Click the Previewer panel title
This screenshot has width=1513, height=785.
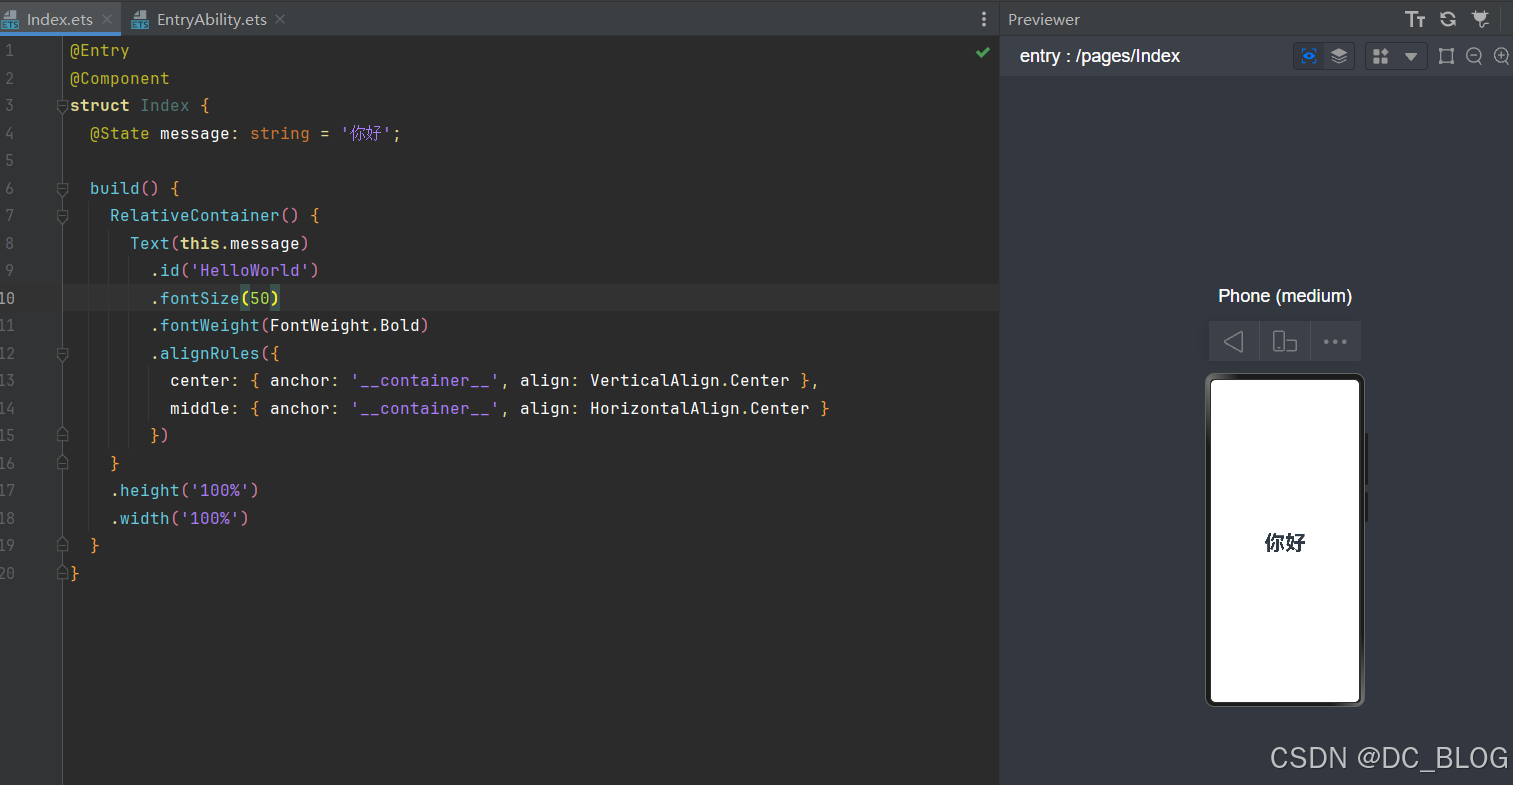(x=1044, y=19)
